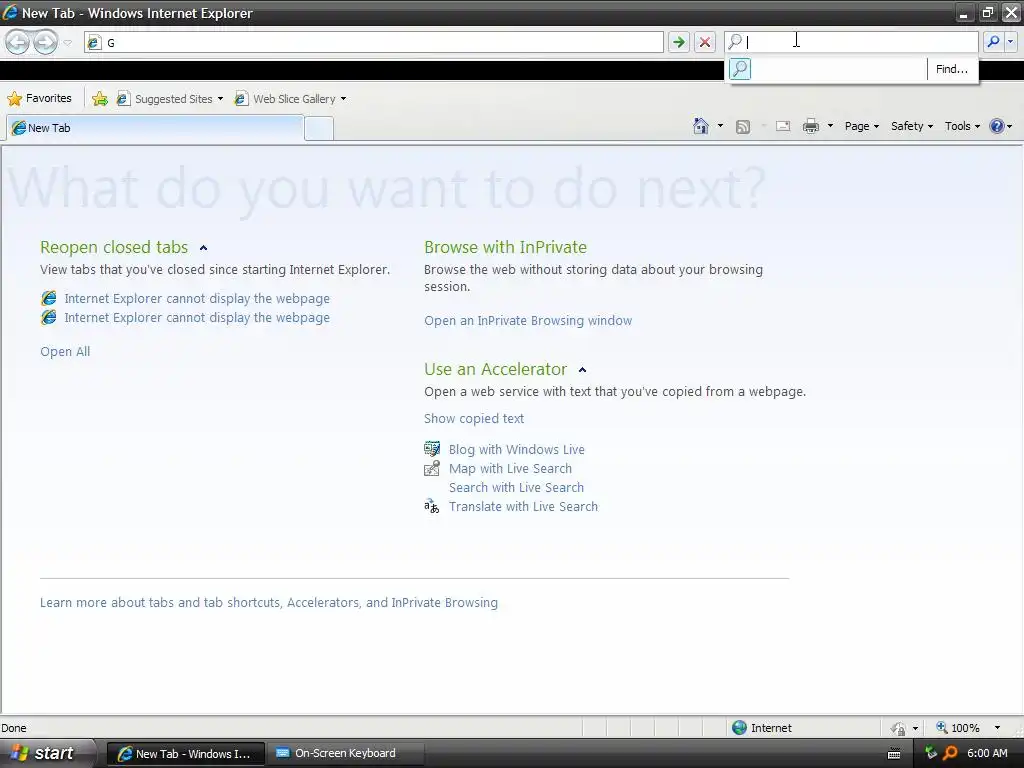Click the Forward navigation button
The height and width of the screenshot is (768, 1024).
(45, 42)
